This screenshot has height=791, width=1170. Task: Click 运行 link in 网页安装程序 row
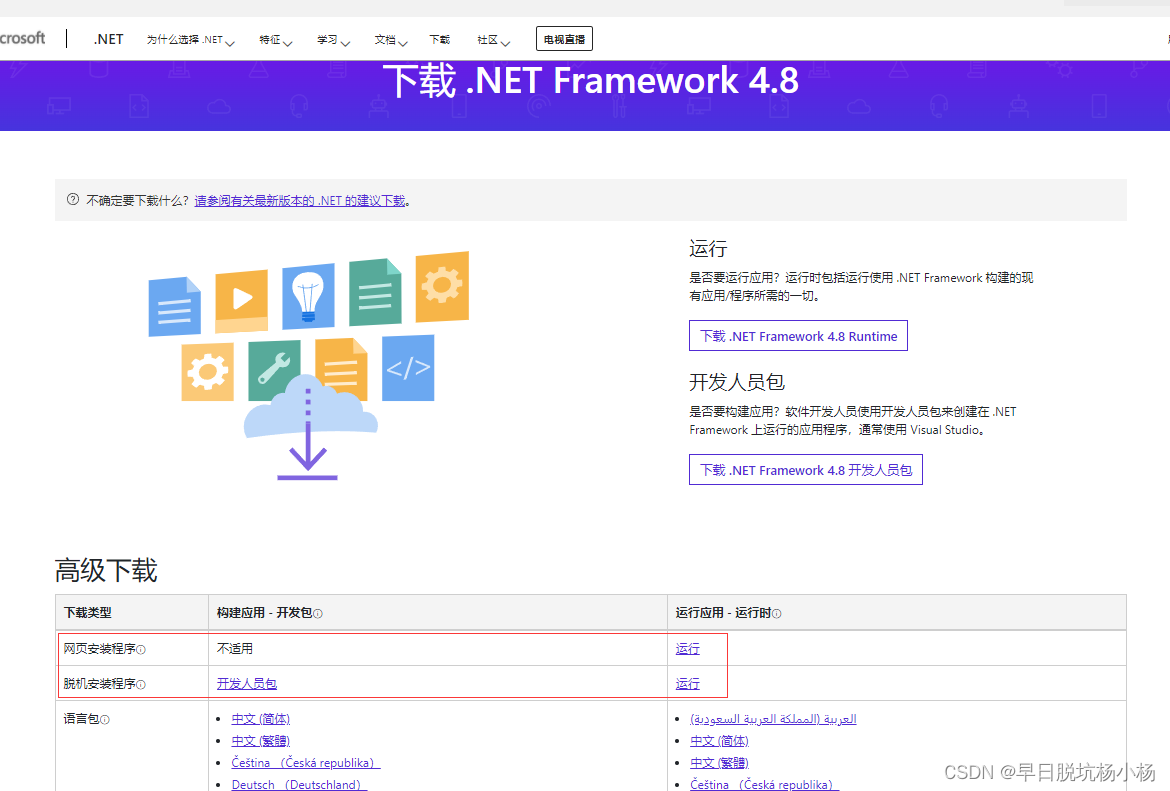[687, 648]
